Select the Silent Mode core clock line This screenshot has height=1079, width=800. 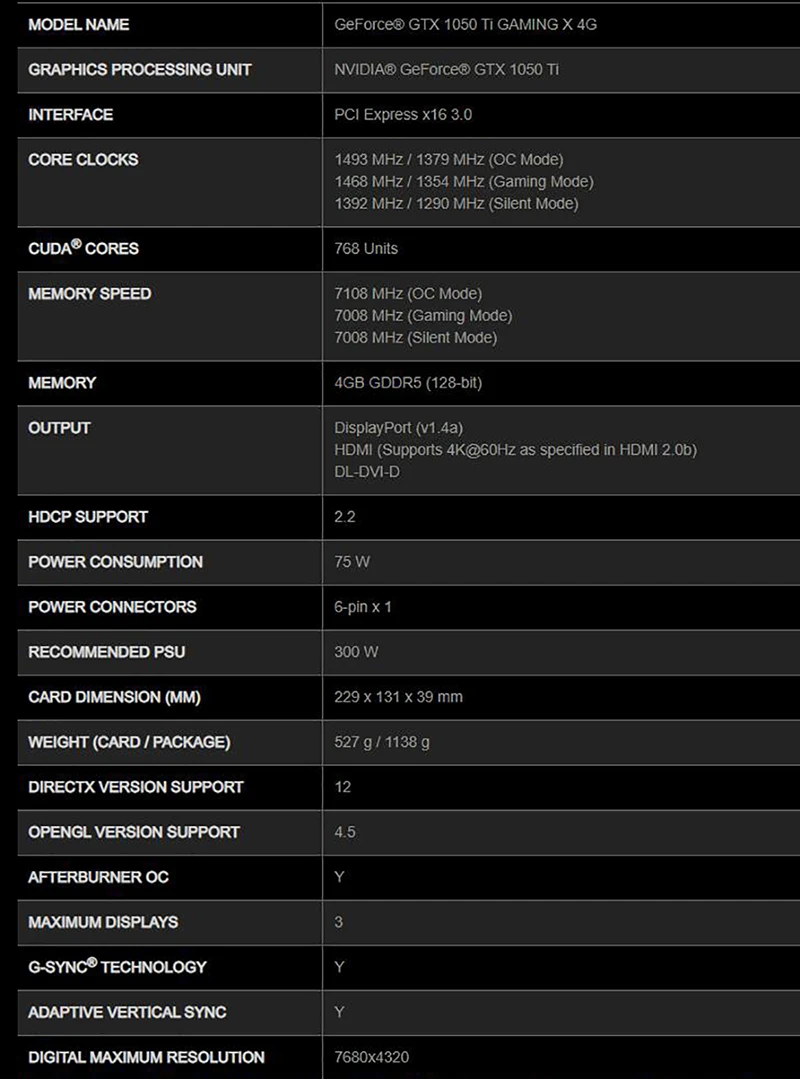click(456, 203)
